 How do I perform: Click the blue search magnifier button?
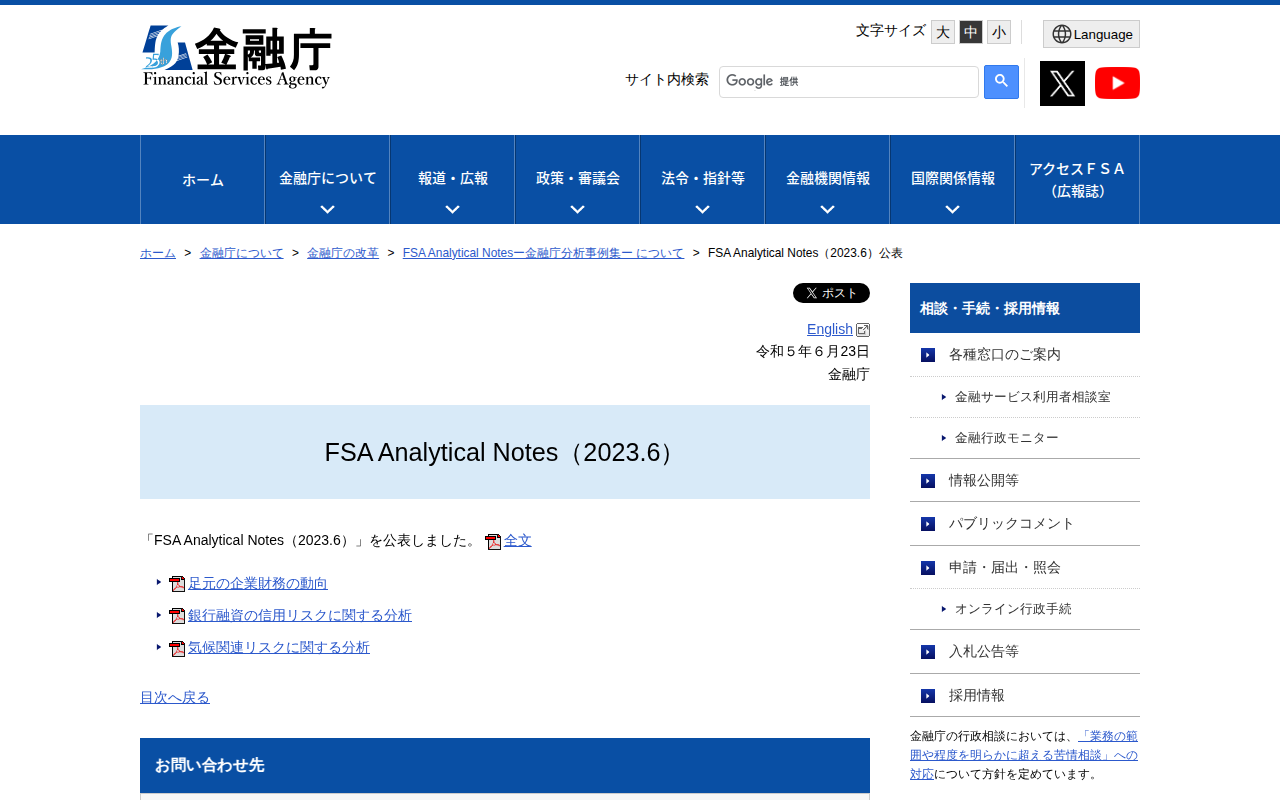pyautogui.click(x=1001, y=82)
